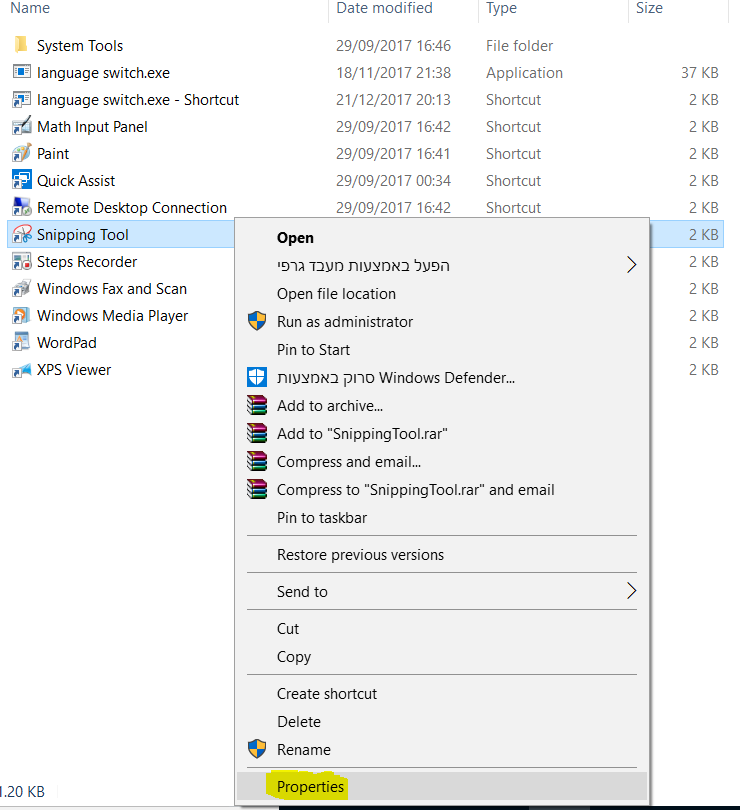Click the Windows Fax and Scan icon
Screen dimensions: 740x810
point(21,288)
